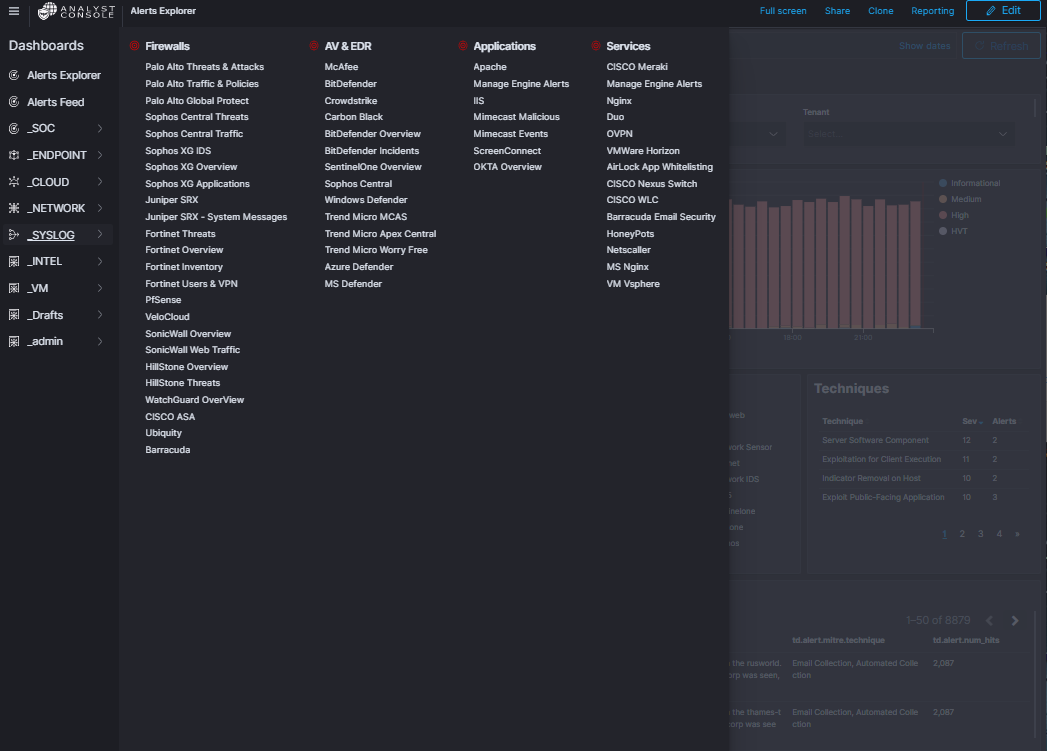Image resolution: width=1047 pixels, height=751 pixels.
Task: Click the red target icon beside Applications
Action: (x=463, y=46)
